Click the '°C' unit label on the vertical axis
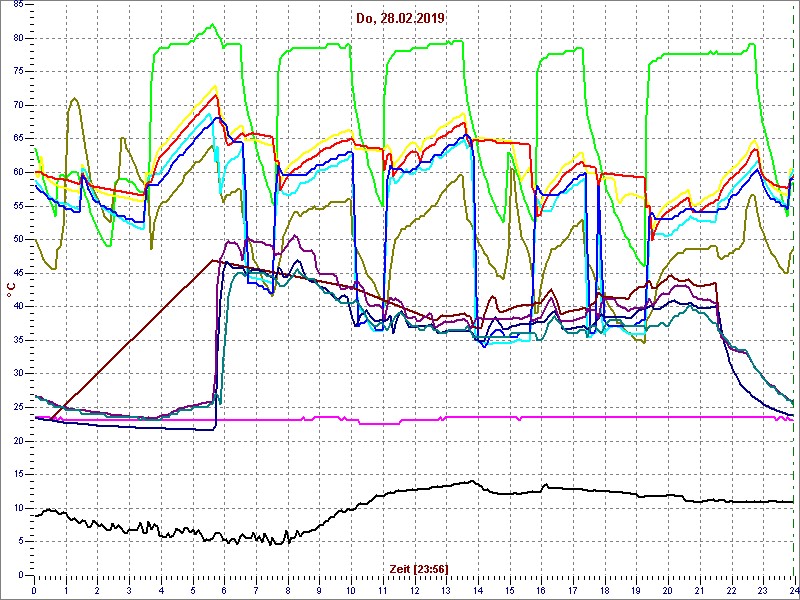800x600 pixels. point(11,290)
